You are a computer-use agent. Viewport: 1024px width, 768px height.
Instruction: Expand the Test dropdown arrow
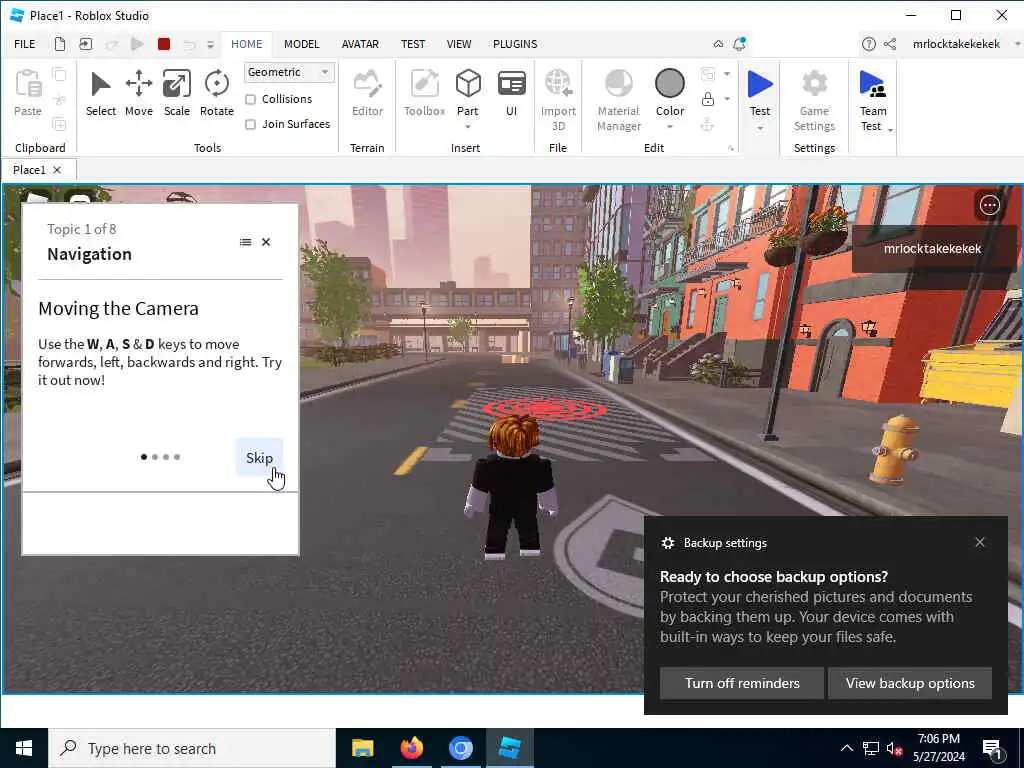760,127
